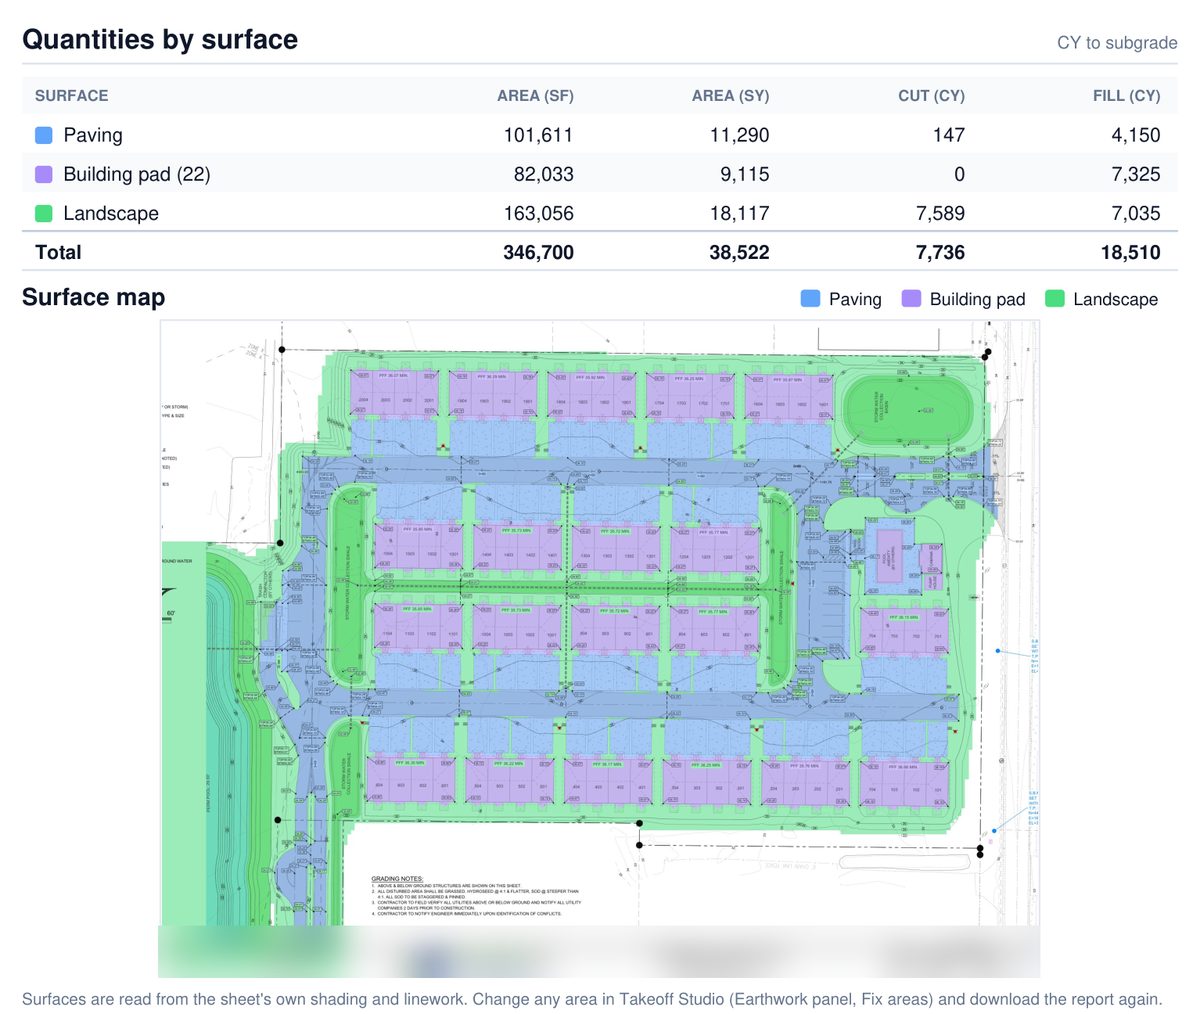Image resolution: width=1200 pixels, height=1014 pixels.
Task: Click the 'Total' row label
Action: (x=58, y=252)
